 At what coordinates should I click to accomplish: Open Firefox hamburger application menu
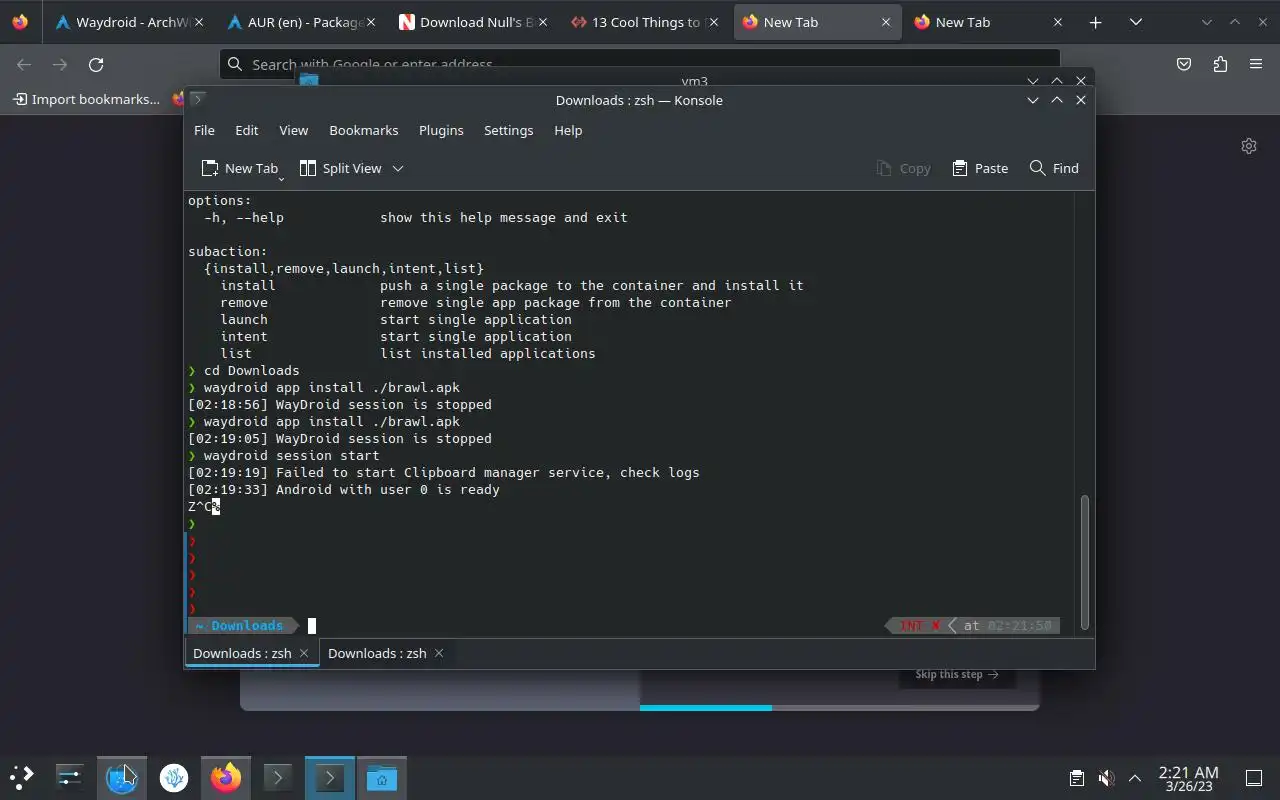tap(1256, 64)
